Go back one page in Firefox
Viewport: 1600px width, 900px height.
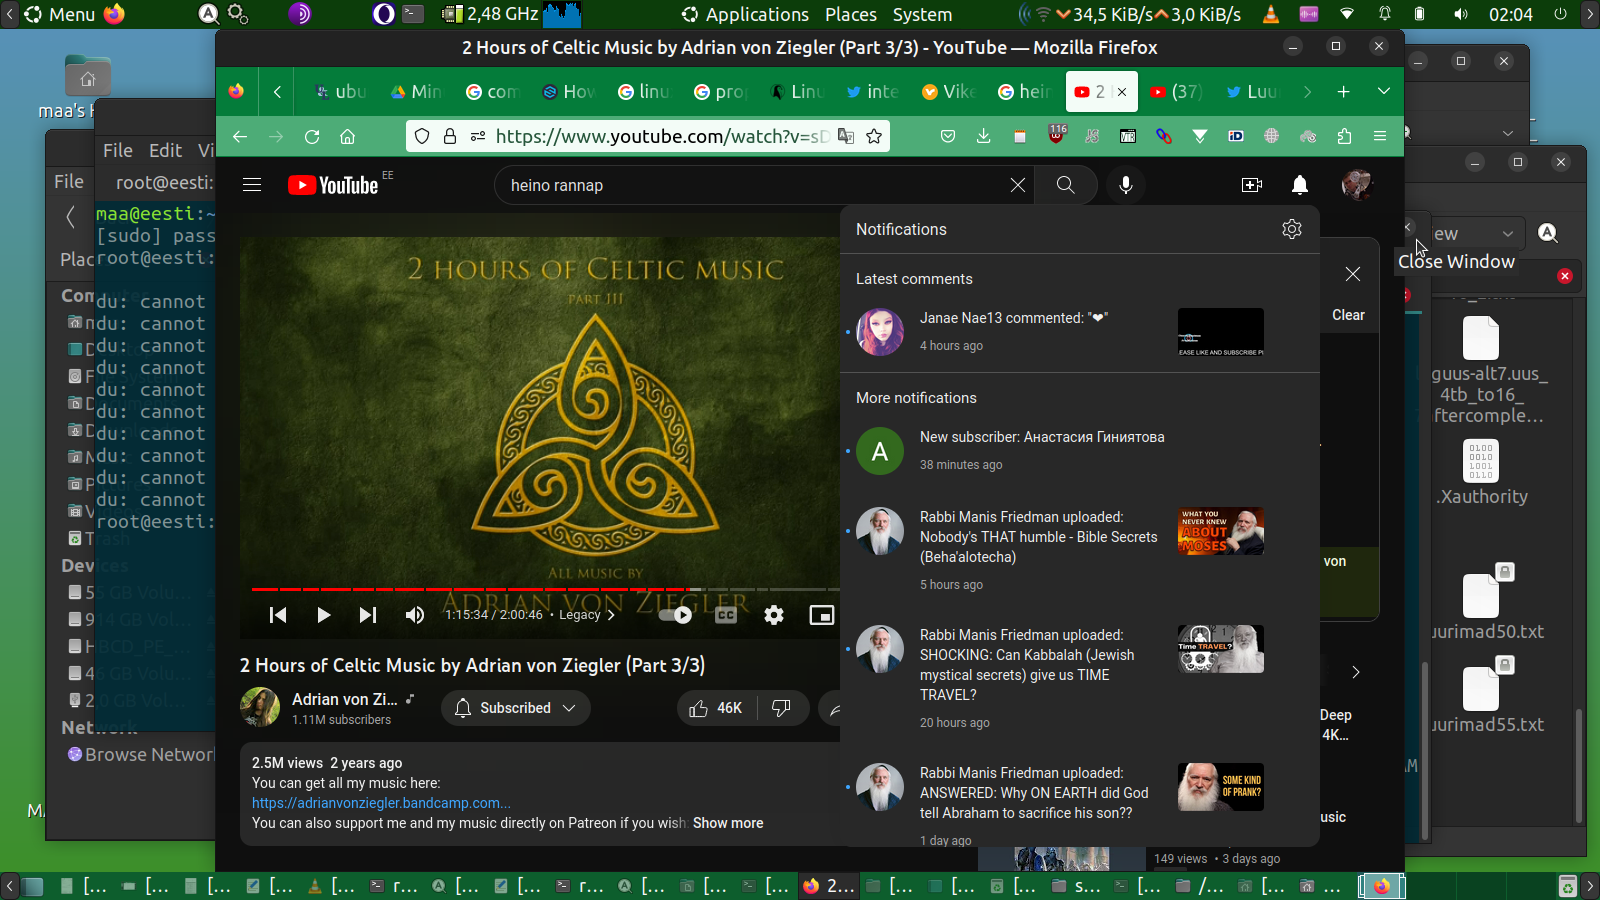point(240,137)
